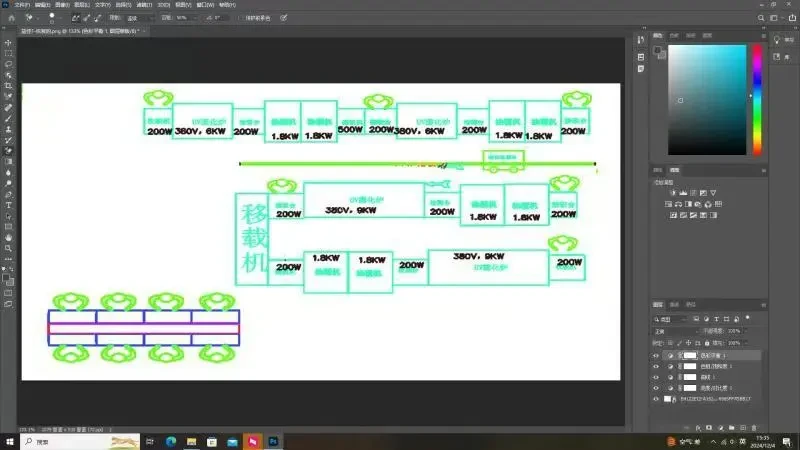Open the search icon at top right

coord(761,18)
